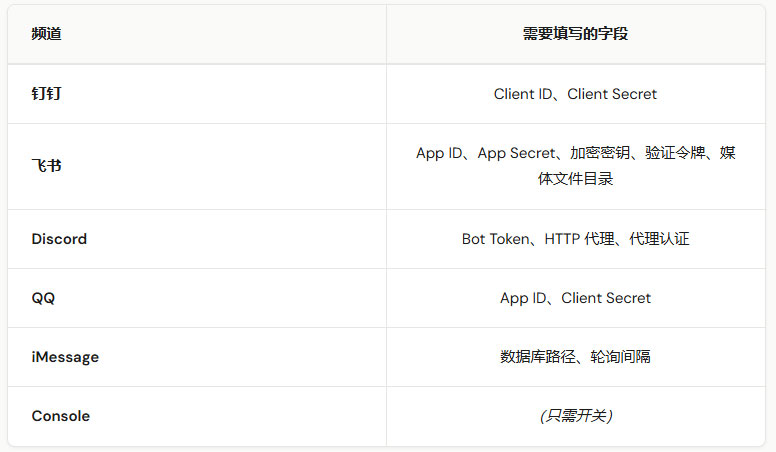Select the 飞书 channel name cell
Image resolution: width=776 pixels, height=452 pixels.
(46, 166)
